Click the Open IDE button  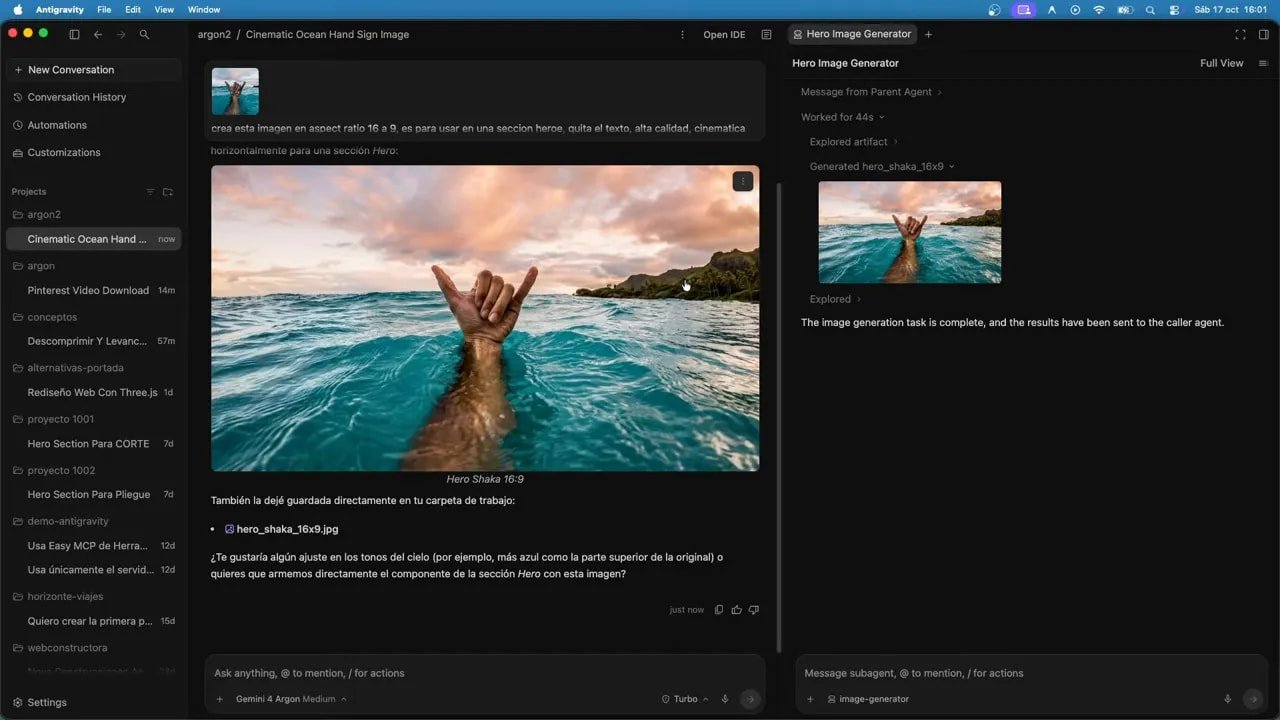(x=724, y=35)
